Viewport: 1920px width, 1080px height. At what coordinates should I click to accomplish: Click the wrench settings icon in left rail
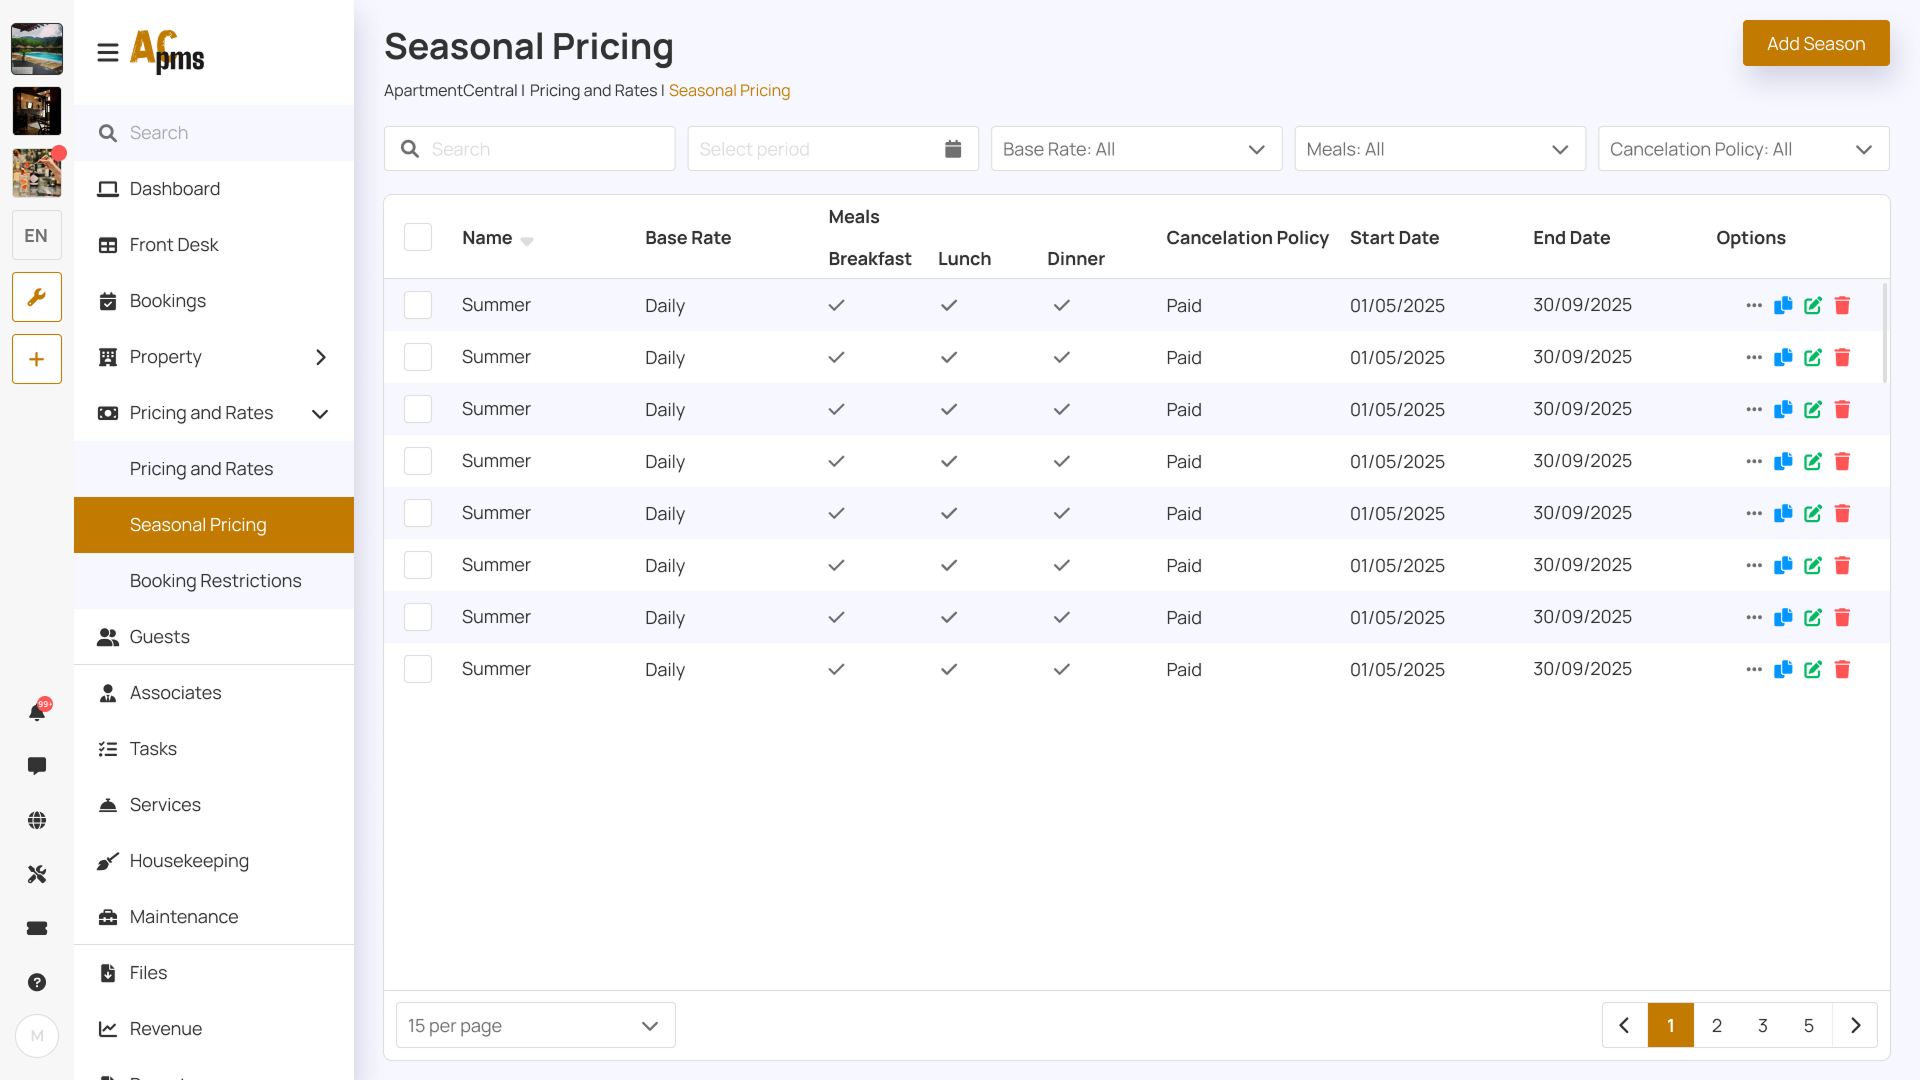37,297
